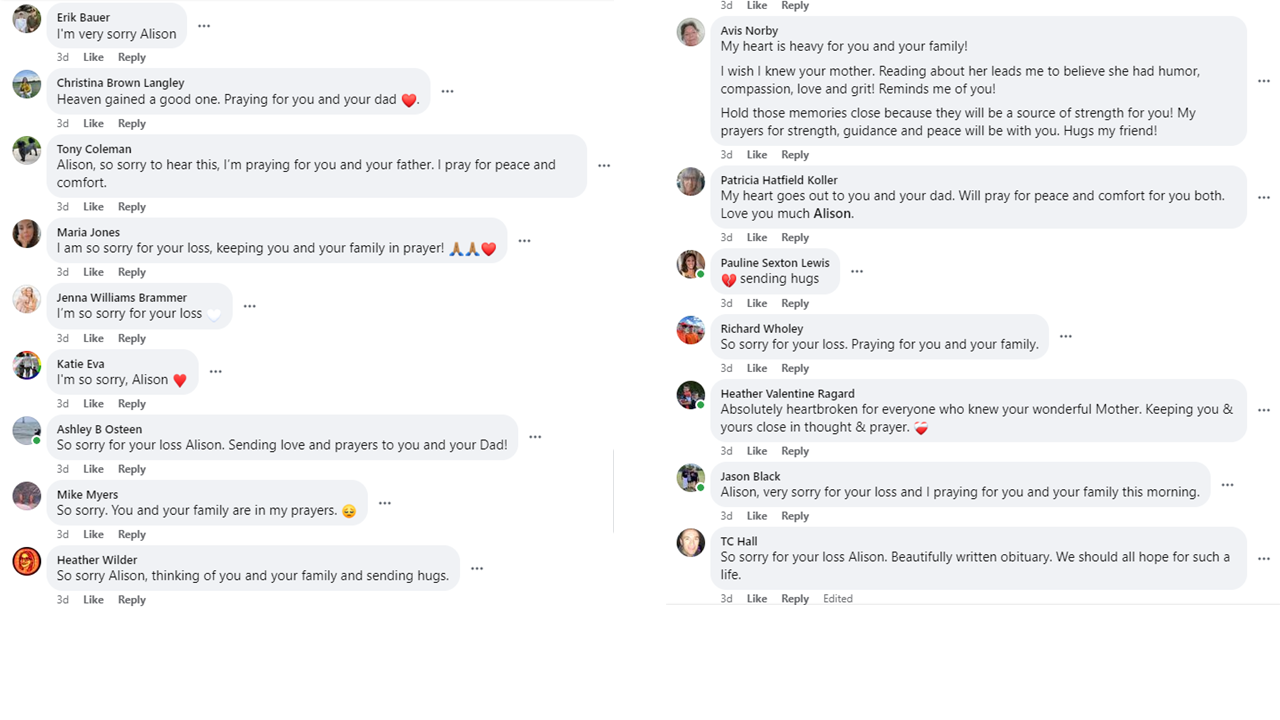Click Heather Wilder's avatar
Image resolution: width=1280 pixels, height=720 pixels.
pyautogui.click(x=27, y=562)
